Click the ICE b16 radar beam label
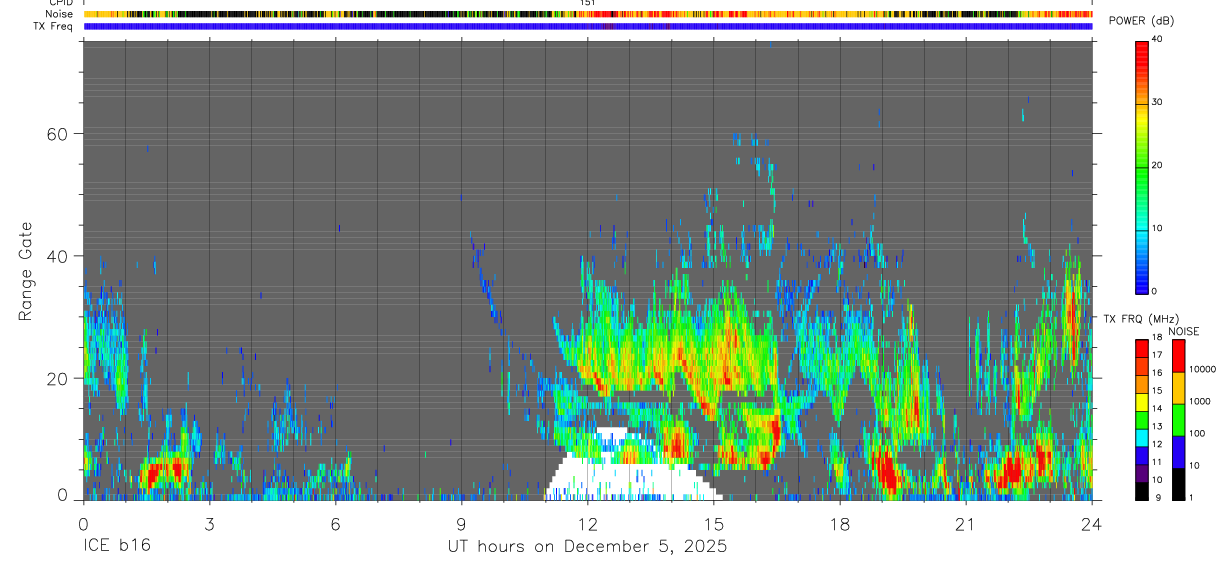The height and width of the screenshot is (567, 1228). pyautogui.click(x=116, y=547)
